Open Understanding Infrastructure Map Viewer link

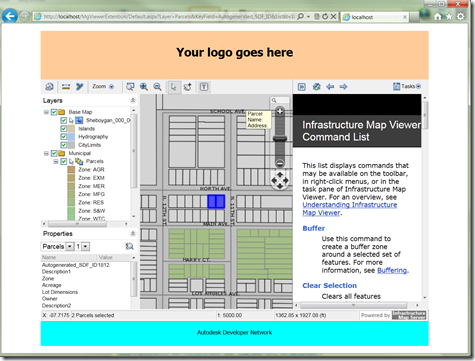pyautogui.click(x=350, y=209)
